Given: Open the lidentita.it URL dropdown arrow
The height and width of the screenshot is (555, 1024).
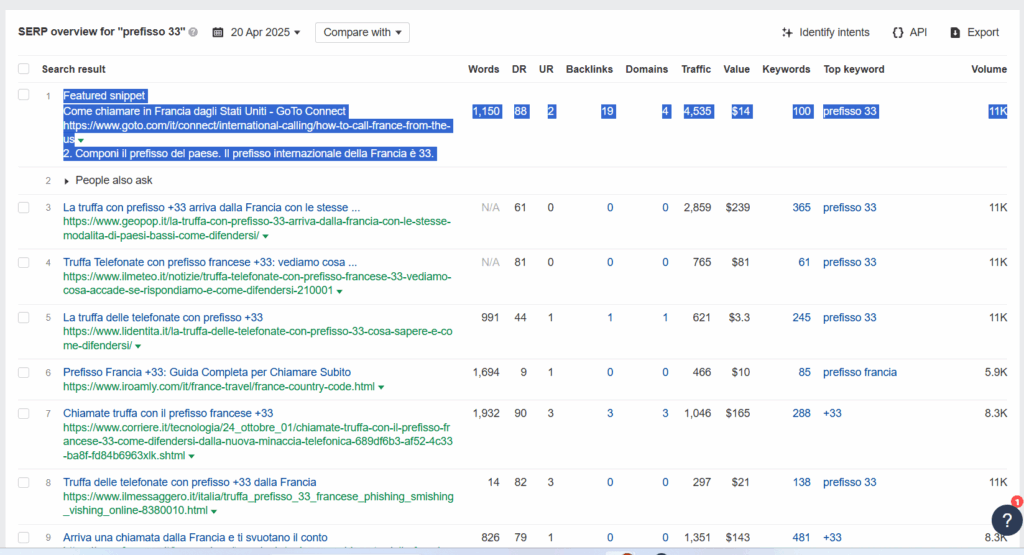Looking at the screenshot, I should [x=138, y=347].
